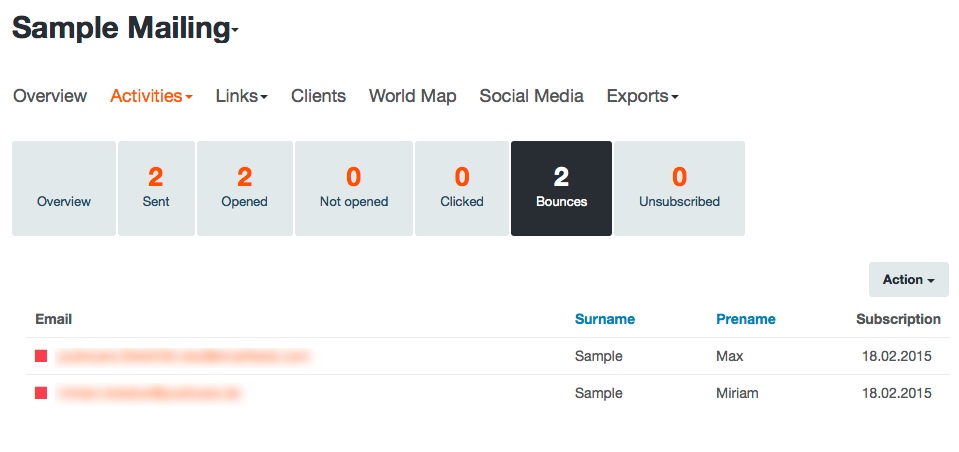This screenshot has width=959, height=452.
Task: Select the Sent stats tile
Action: (x=156, y=188)
